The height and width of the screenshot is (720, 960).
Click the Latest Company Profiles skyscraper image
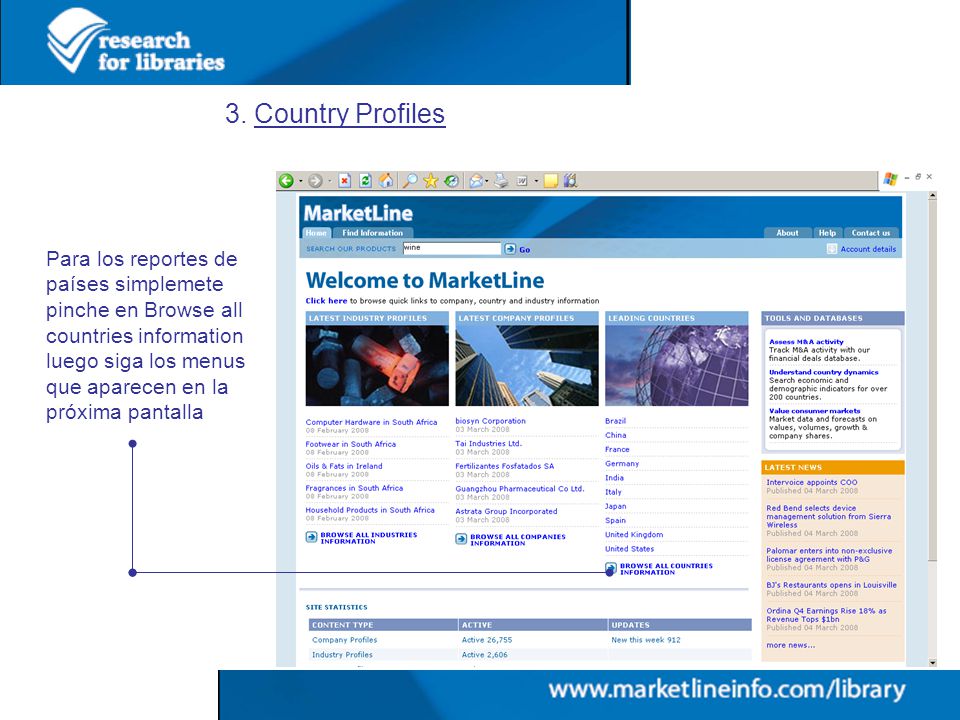tap(527, 366)
